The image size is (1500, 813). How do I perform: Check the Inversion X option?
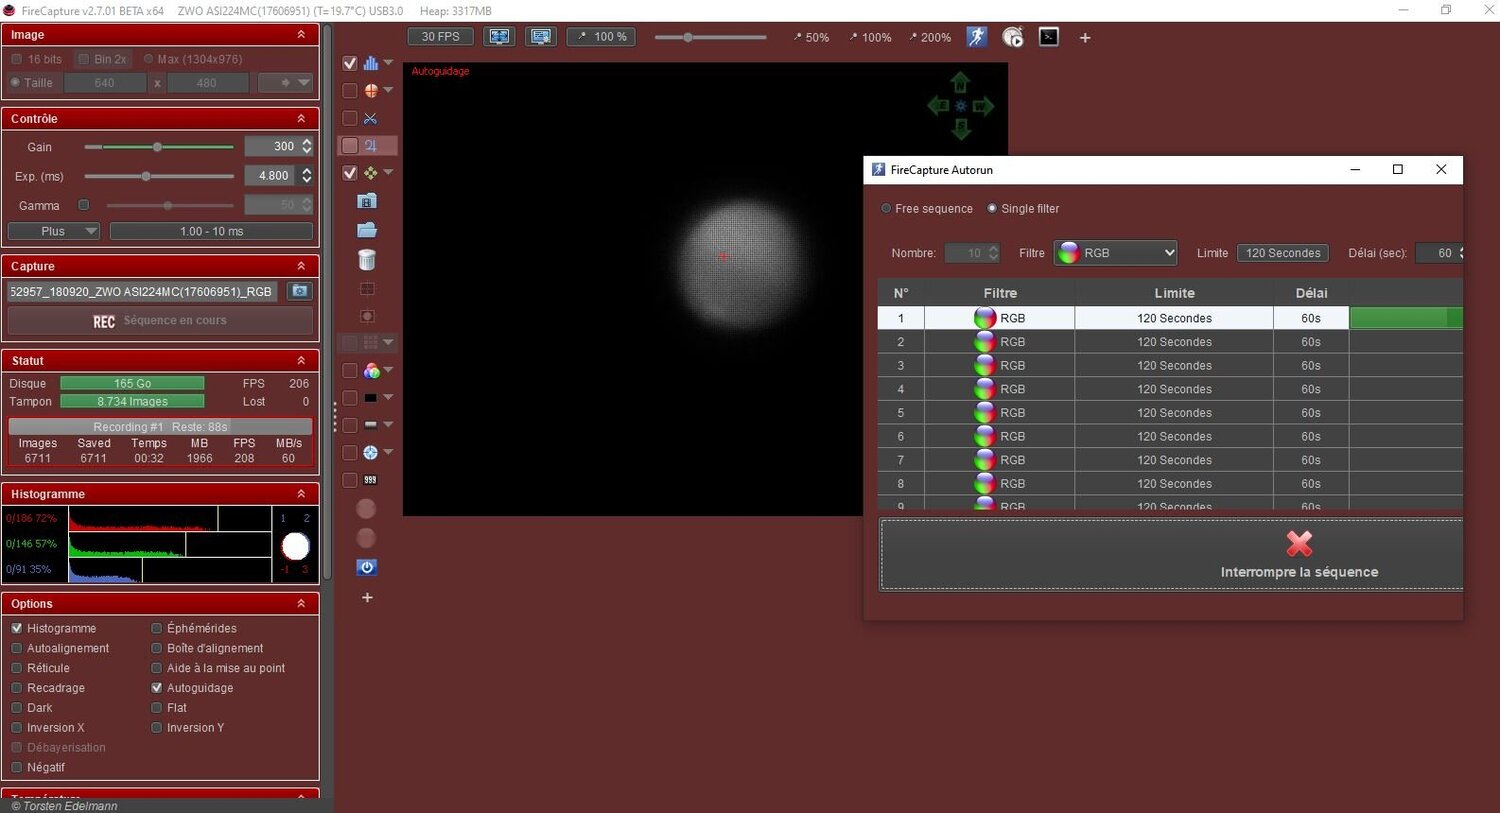click(17, 728)
